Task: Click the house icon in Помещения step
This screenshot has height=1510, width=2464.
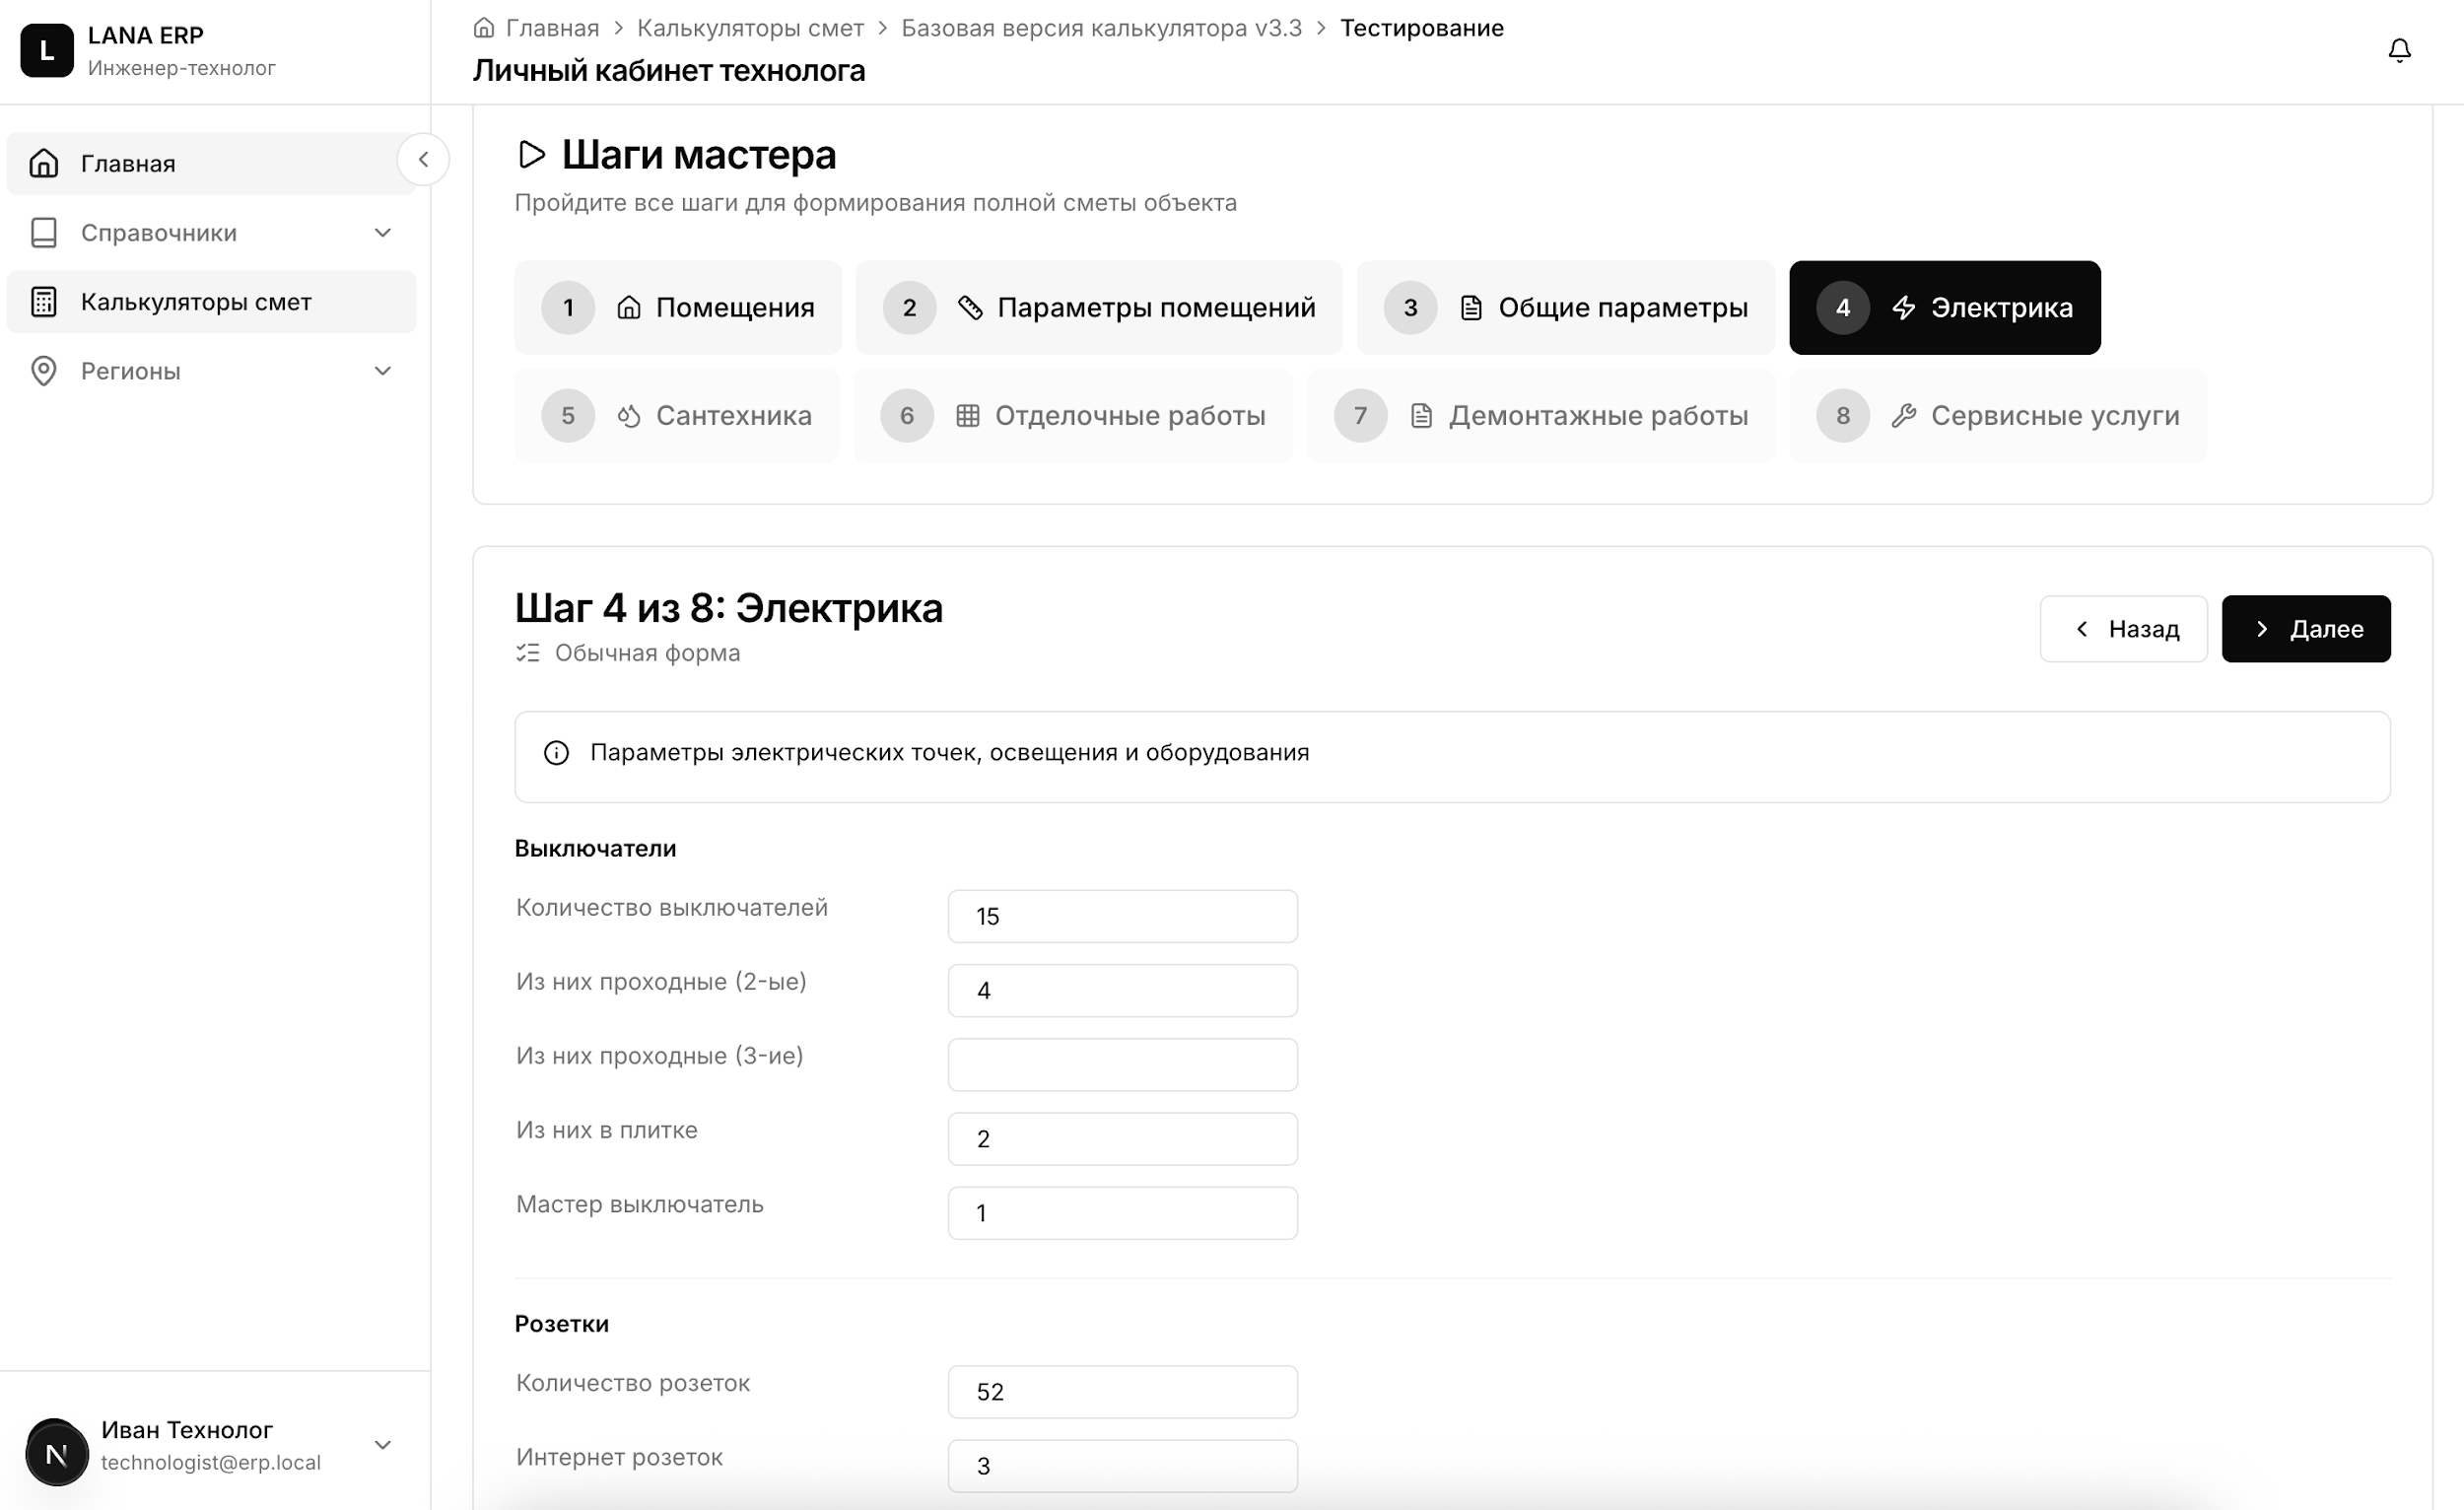Action: click(628, 308)
